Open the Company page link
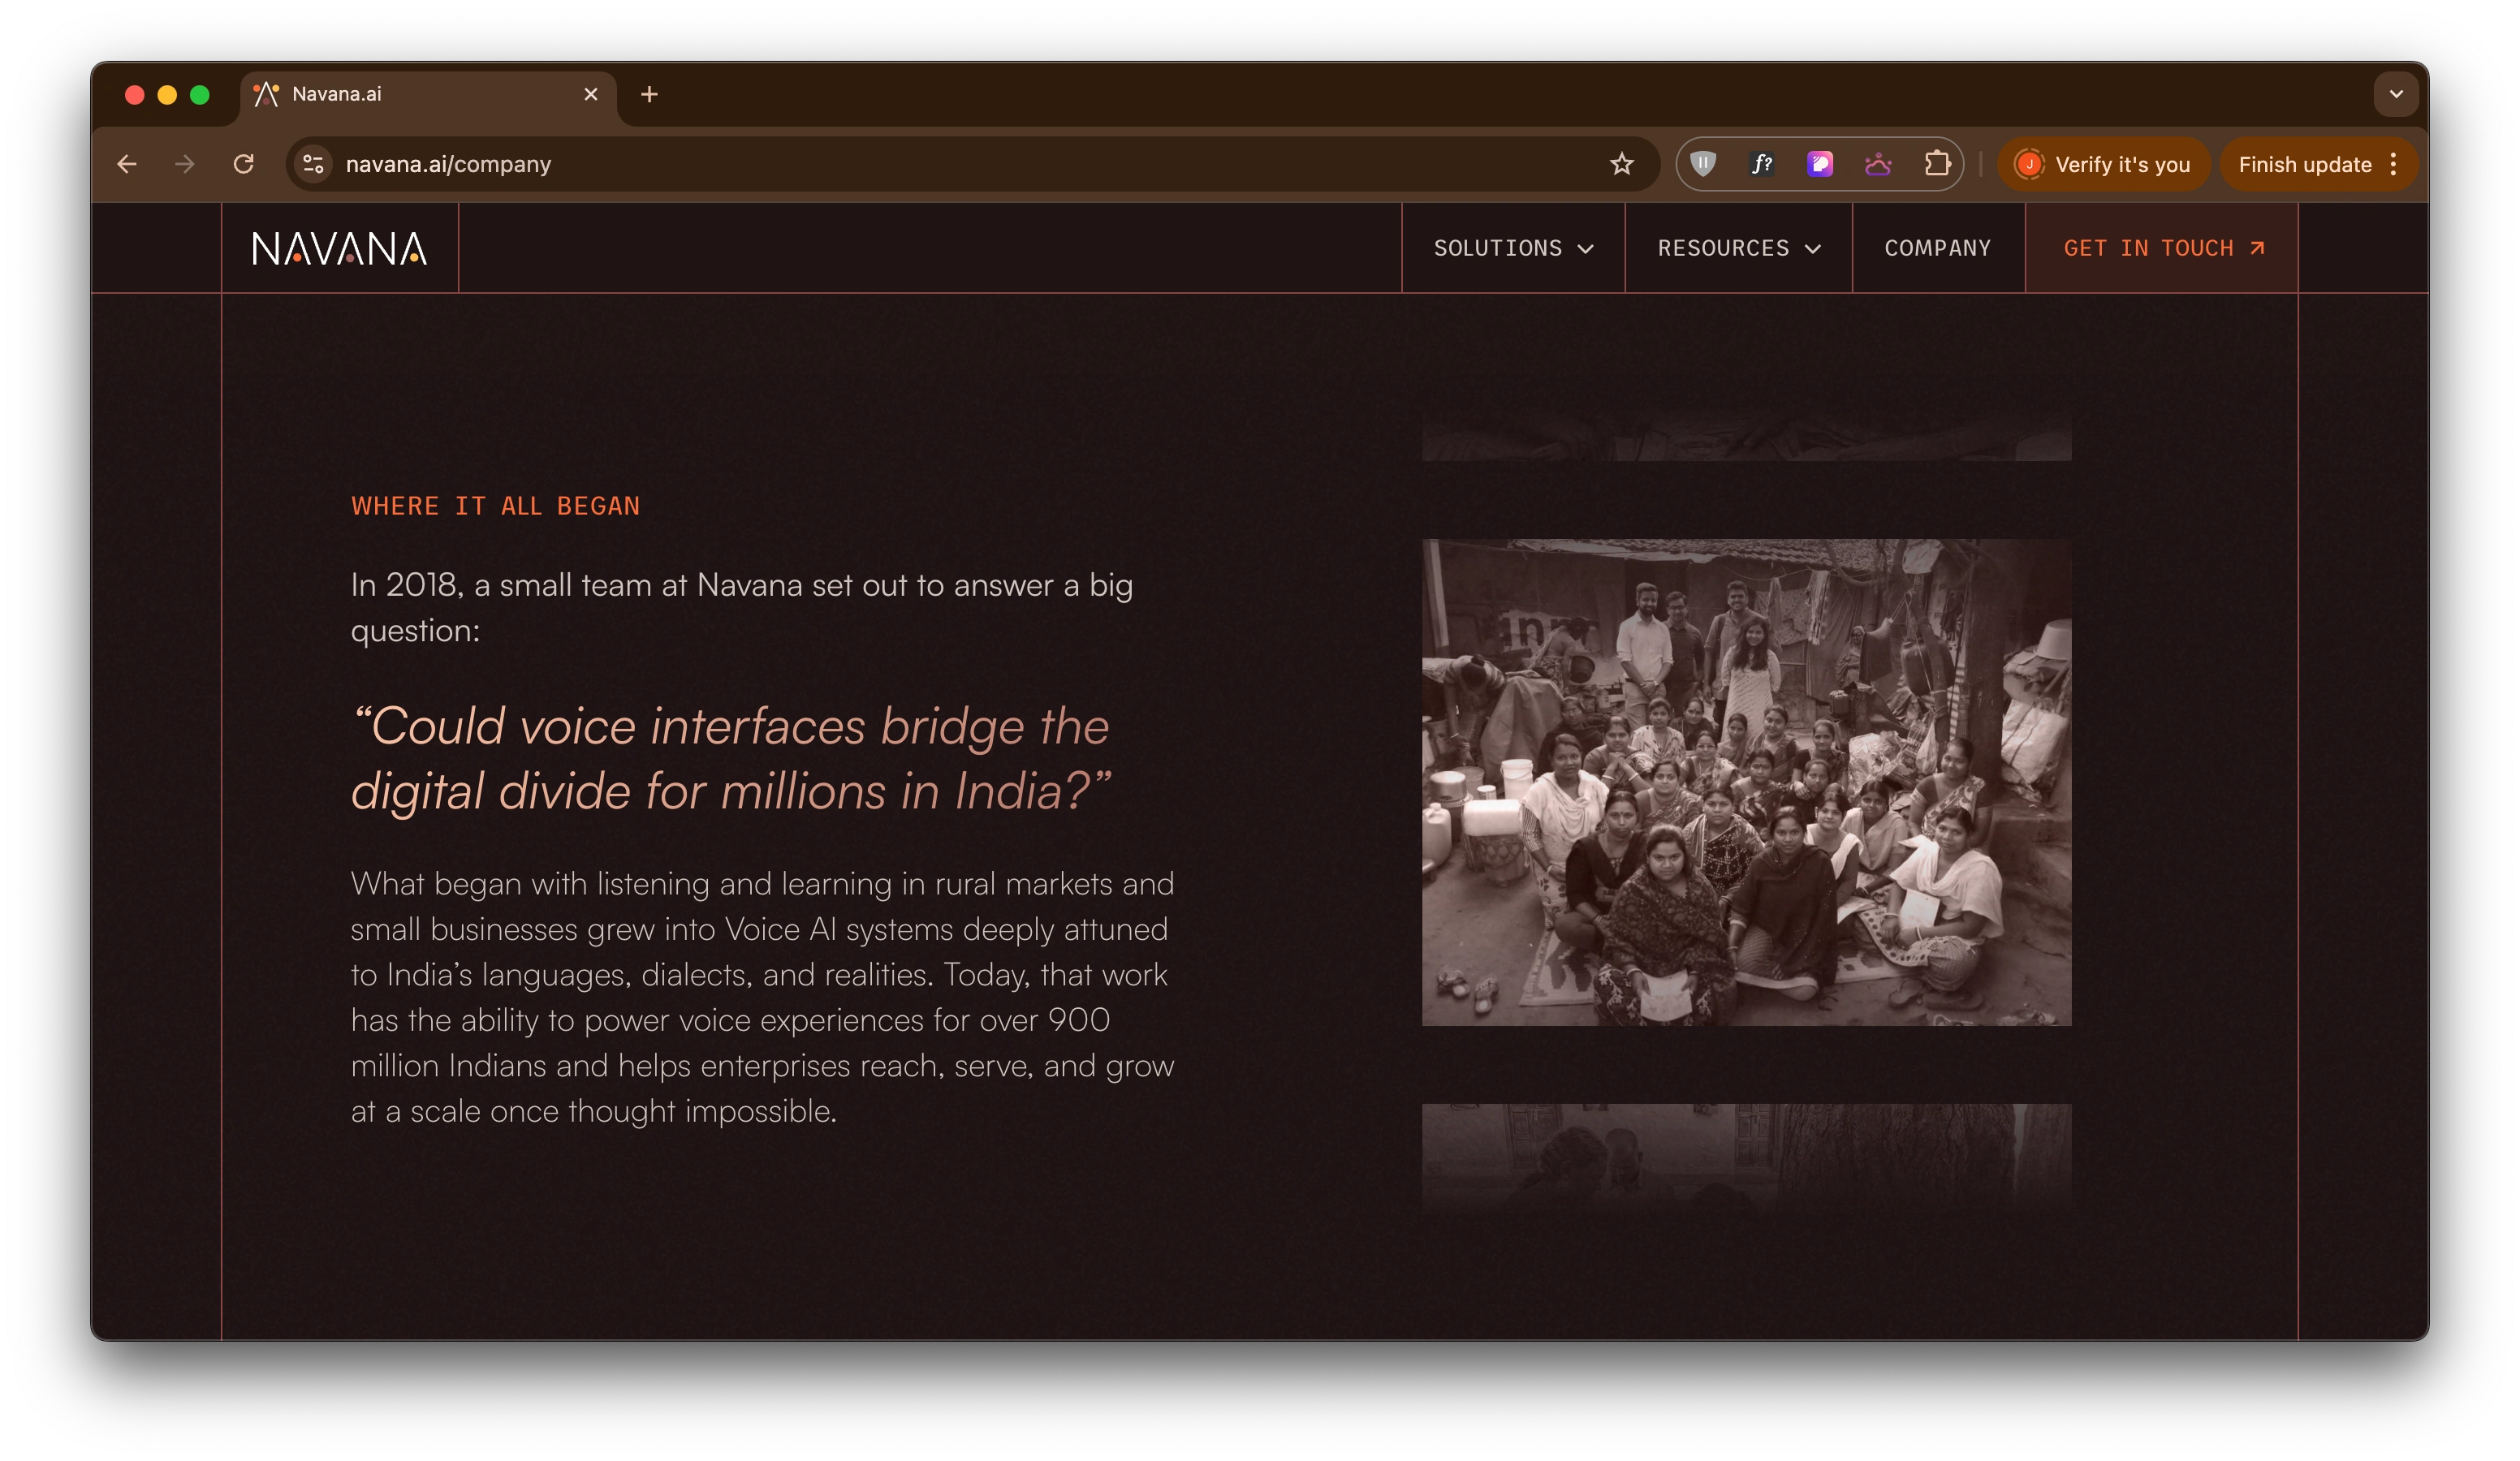Screen dimensions: 2520x1461 click(x=1937, y=248)
